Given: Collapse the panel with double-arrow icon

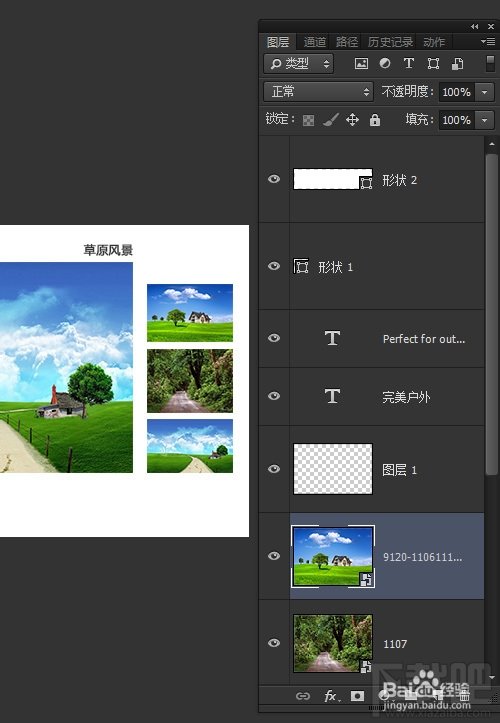Looking at the screenshot, I should coord(474,27).
